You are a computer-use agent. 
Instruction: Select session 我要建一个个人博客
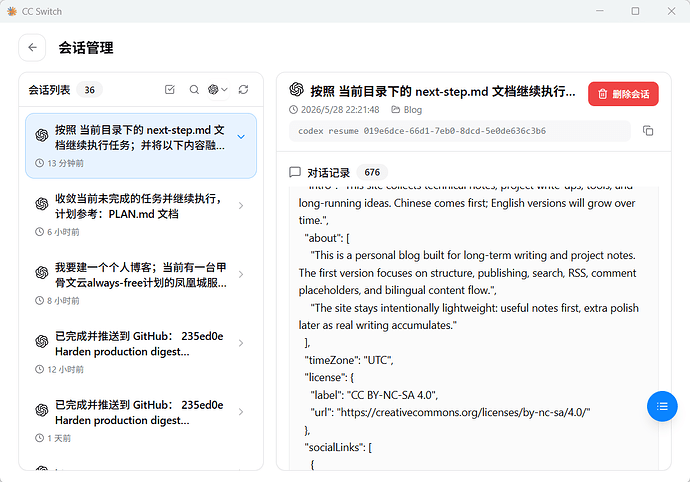click(x=141, y=283)
